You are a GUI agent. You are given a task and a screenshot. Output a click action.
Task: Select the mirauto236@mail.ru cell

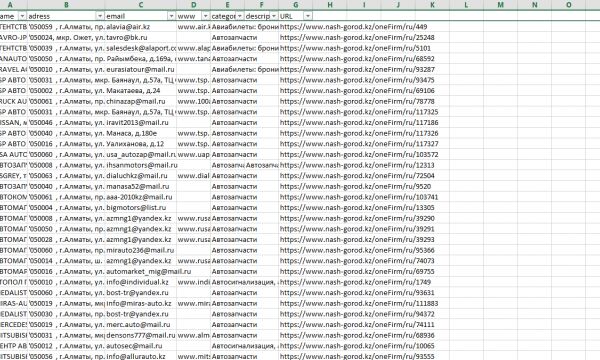tap(141, 250)
